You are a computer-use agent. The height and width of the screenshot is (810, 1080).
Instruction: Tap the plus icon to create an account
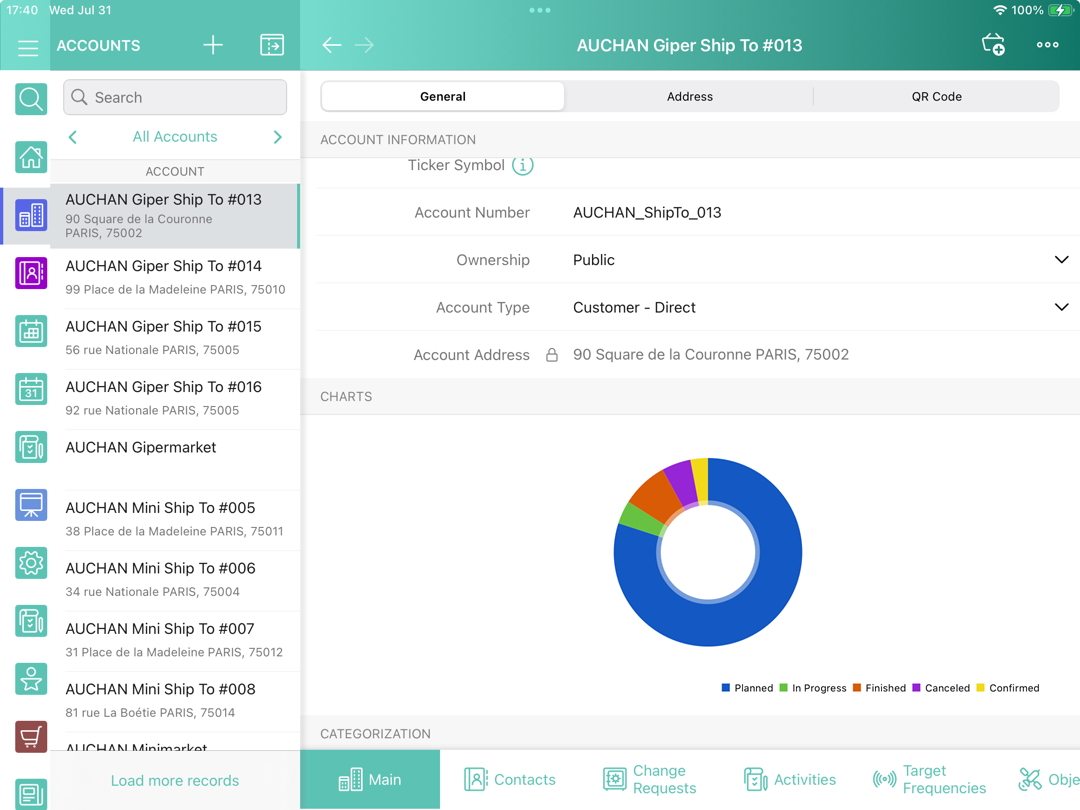pos(212,44)
